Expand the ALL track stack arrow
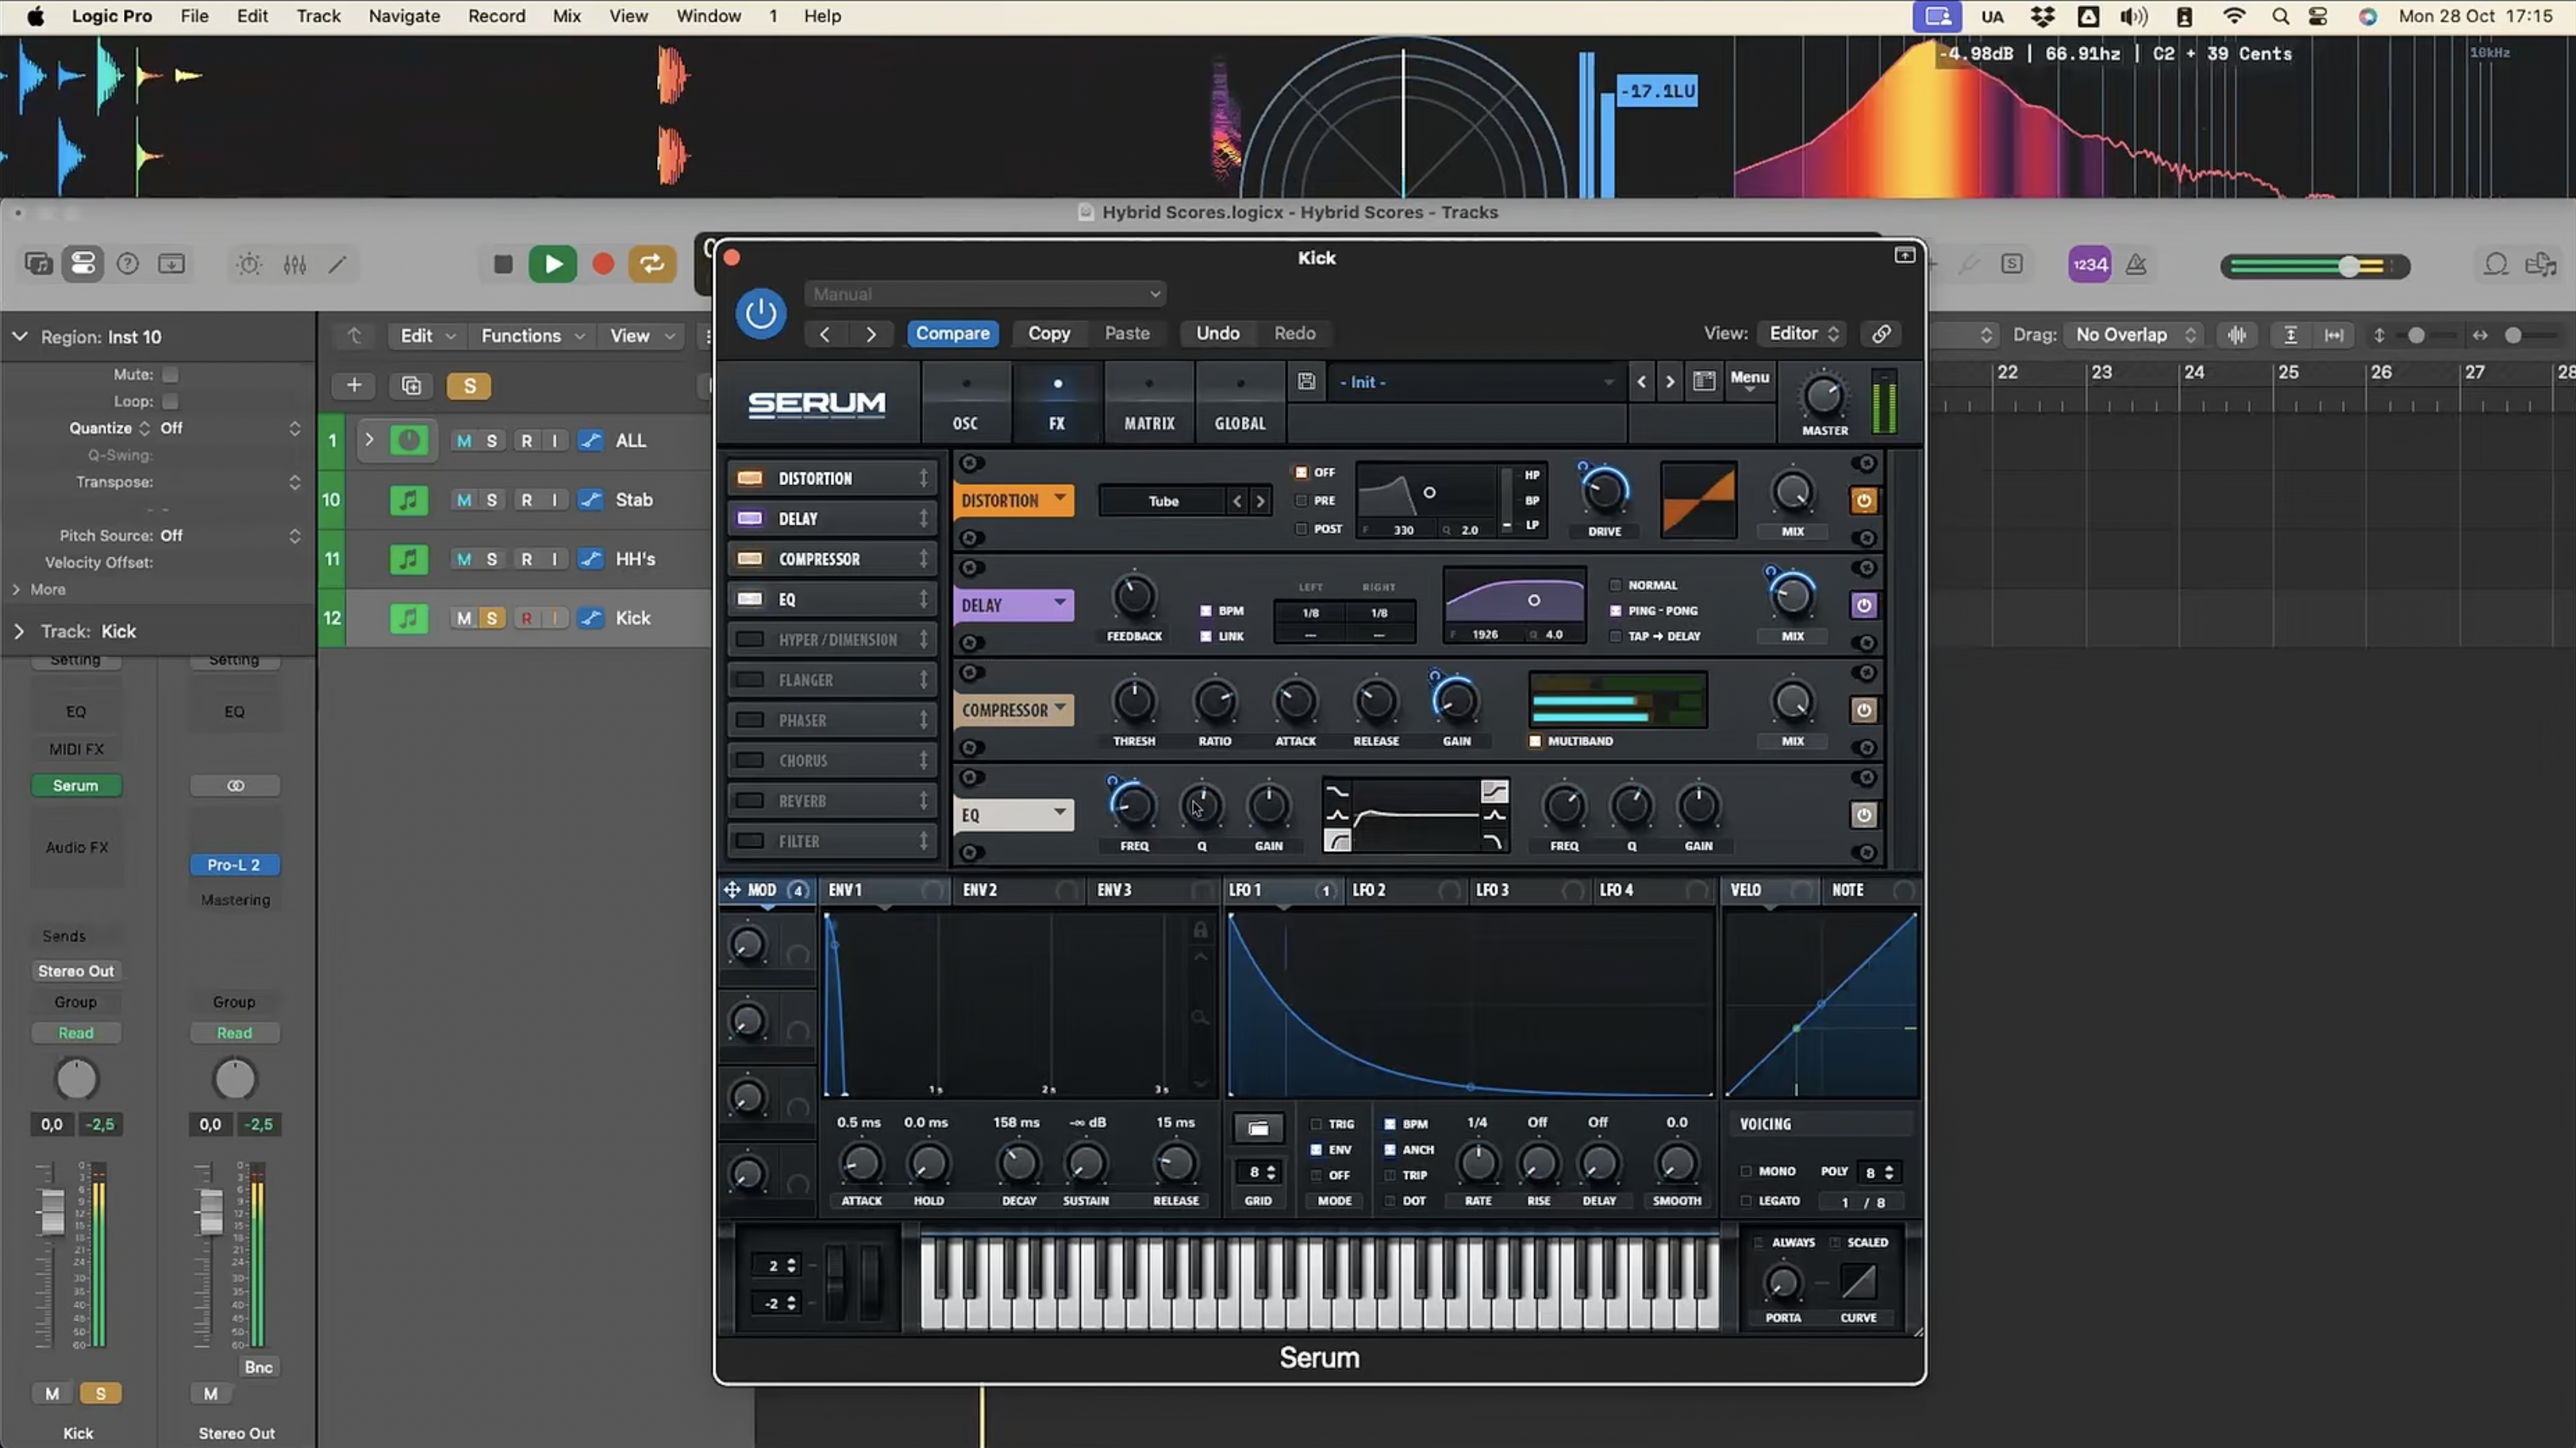The width and height of the screenshot is (2576, 1448). pyautogui.click(x=368, y=441)
